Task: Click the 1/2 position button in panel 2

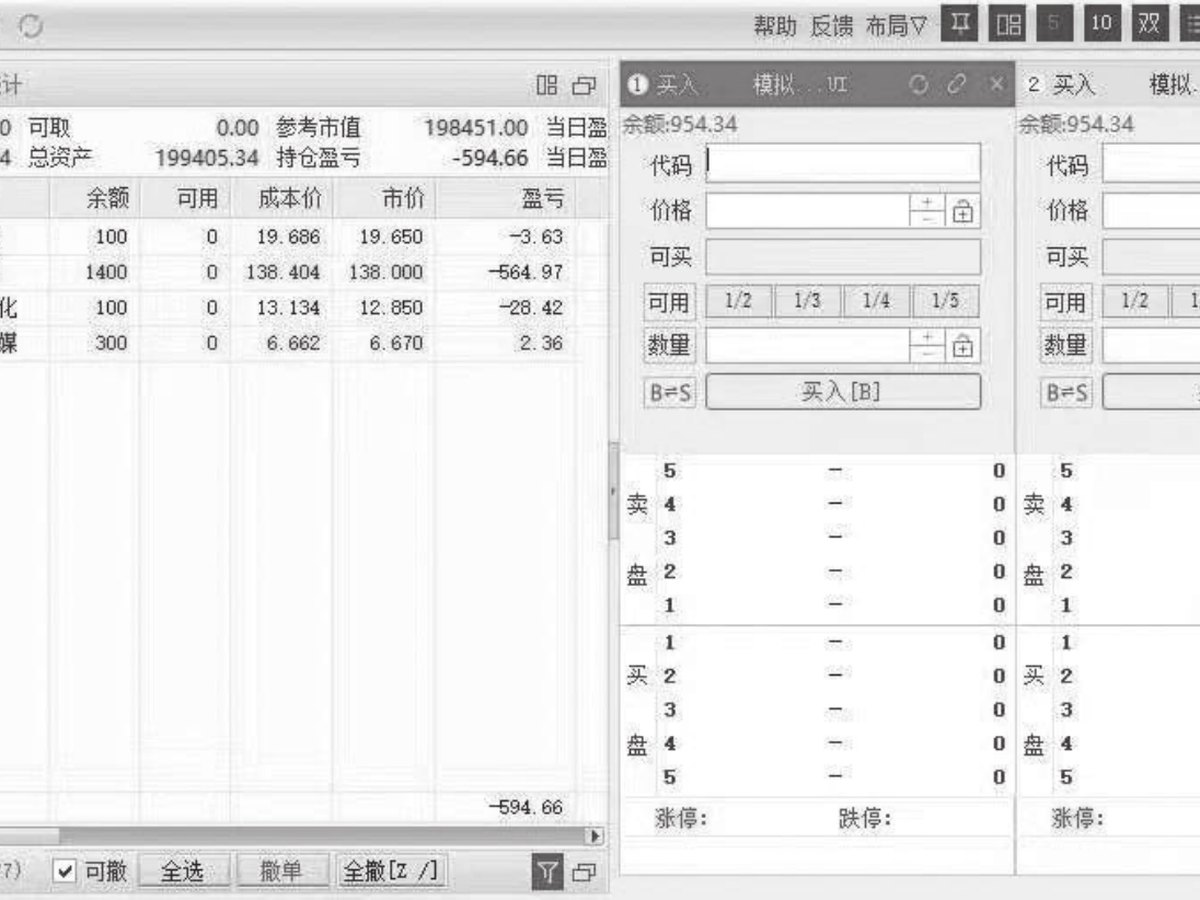Action: tap(1136, 302)
